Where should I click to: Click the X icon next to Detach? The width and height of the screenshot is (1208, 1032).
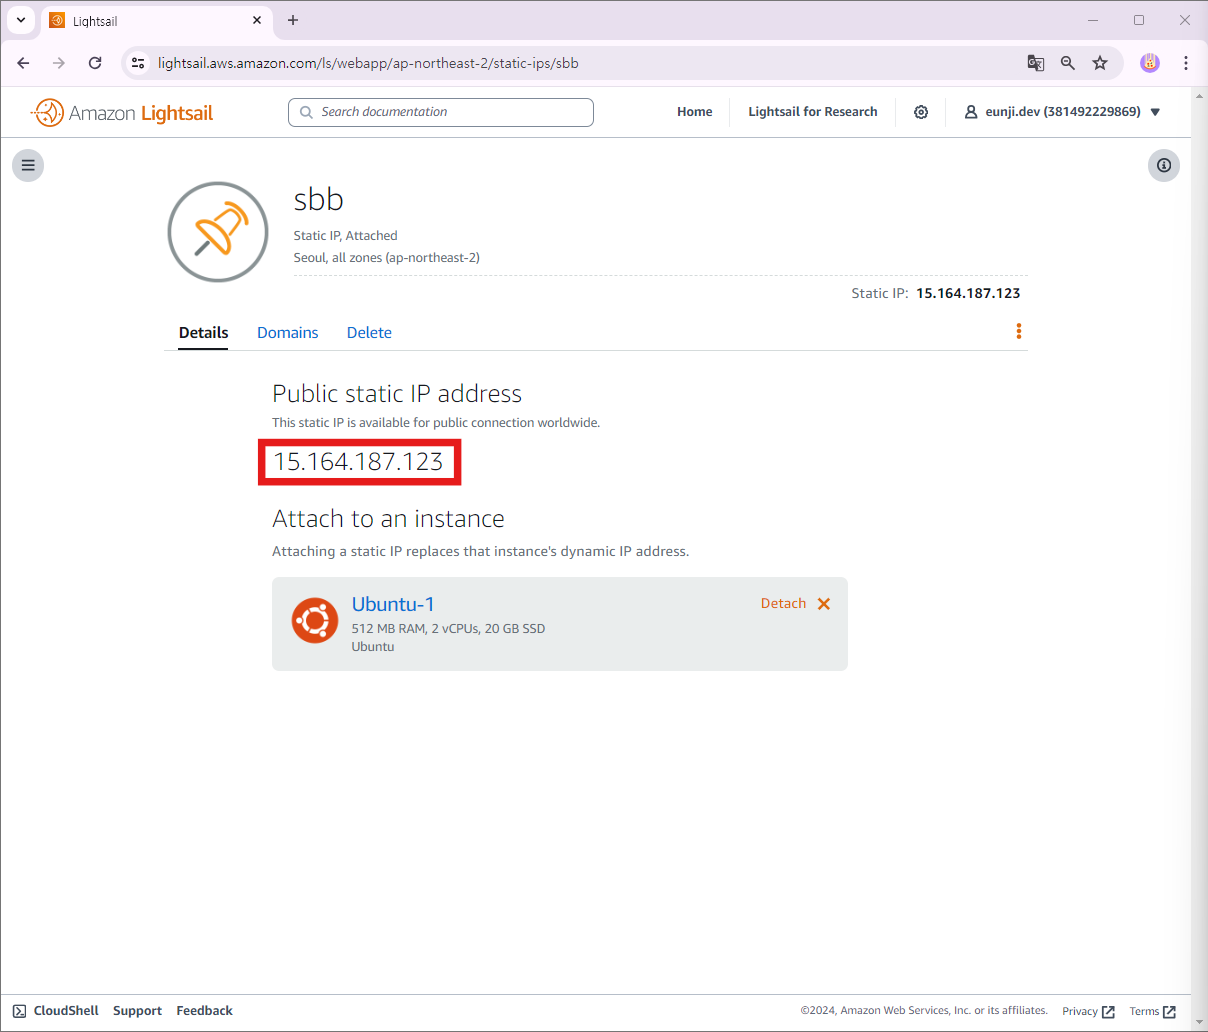pyautogui.click(x=824, y=604)
